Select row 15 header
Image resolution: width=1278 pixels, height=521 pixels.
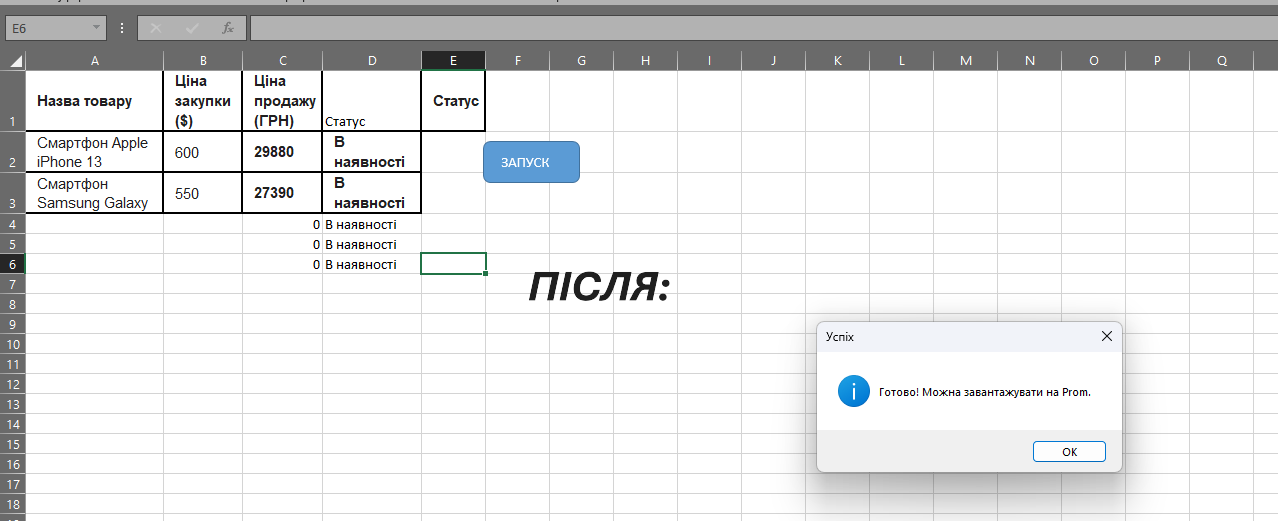pyautogui.click(x=13, y=444)
